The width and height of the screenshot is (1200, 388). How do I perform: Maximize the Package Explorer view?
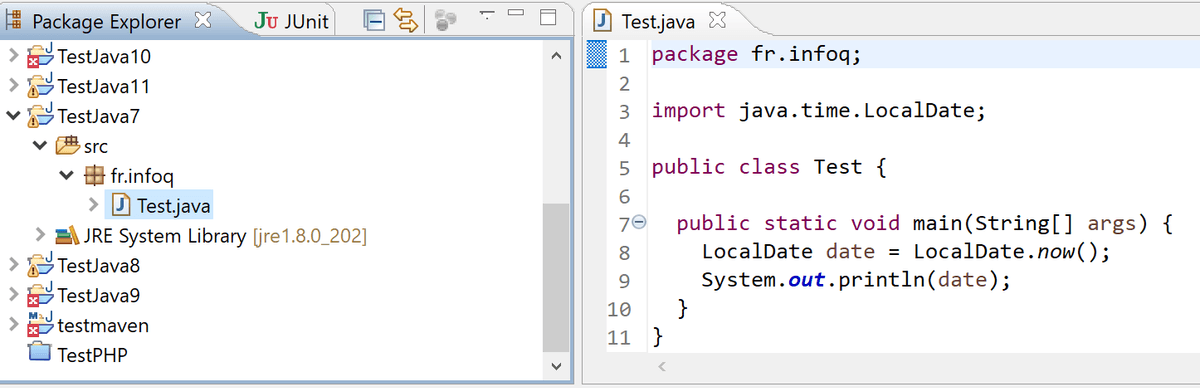coord(548,17)
